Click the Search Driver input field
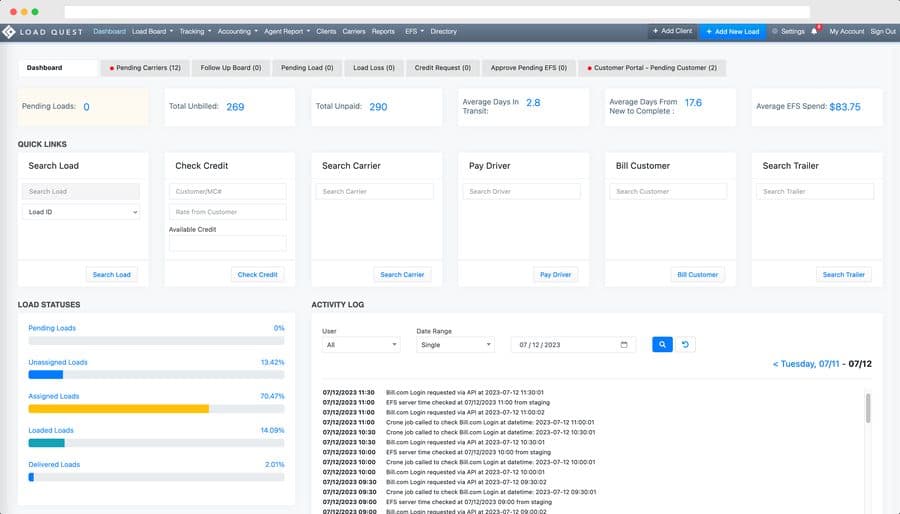Image resolution: width=900 pixels, height=514 pixels. [521, 191]
